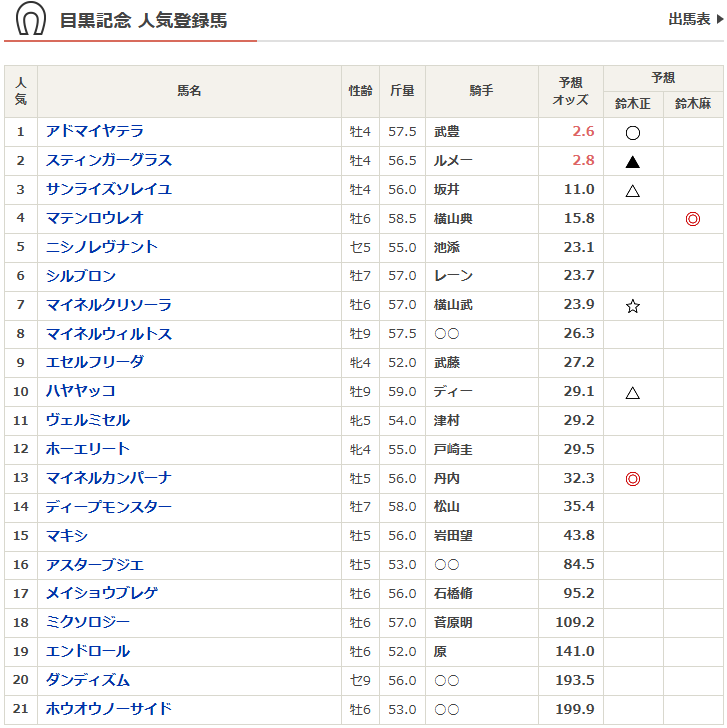727x728 pixels.
Task: Click jockey name 石橋脩
Action: pos(453,594)
